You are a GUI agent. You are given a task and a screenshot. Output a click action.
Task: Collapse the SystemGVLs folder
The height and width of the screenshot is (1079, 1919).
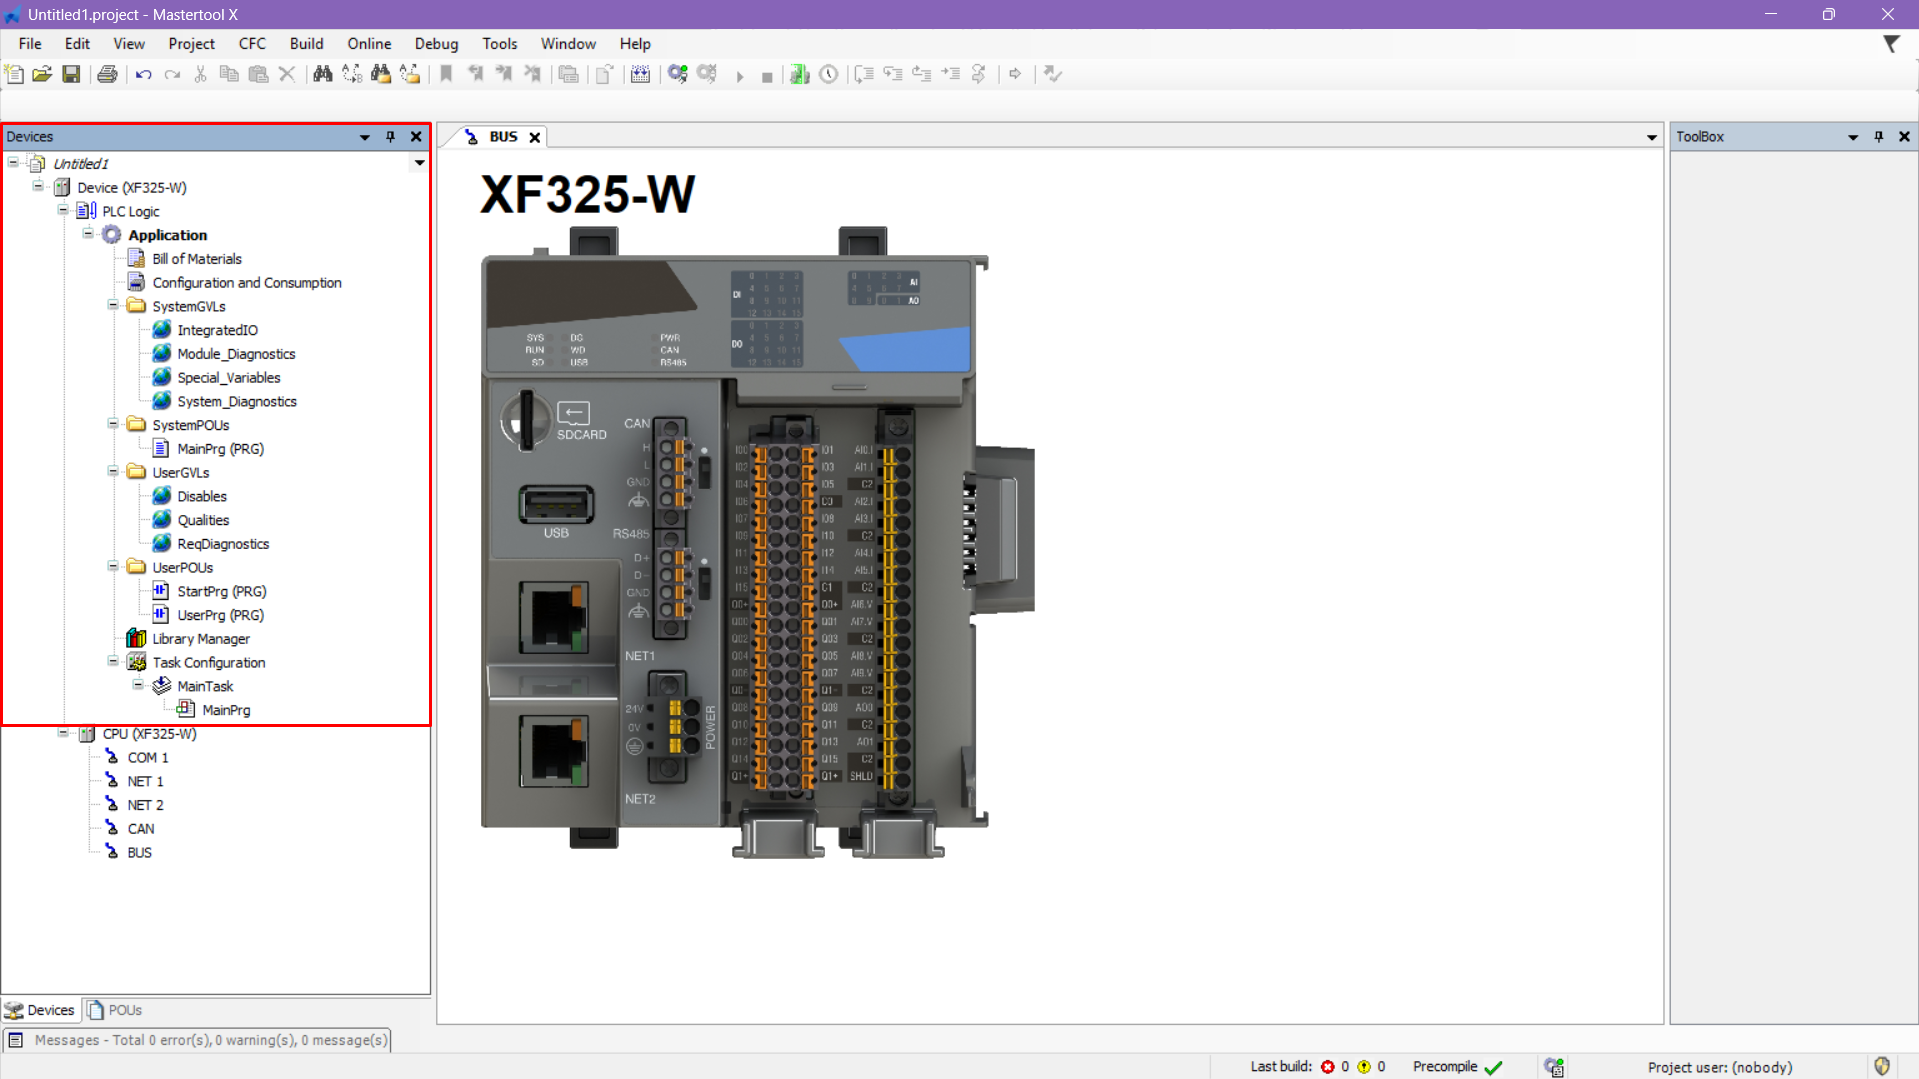113,306
